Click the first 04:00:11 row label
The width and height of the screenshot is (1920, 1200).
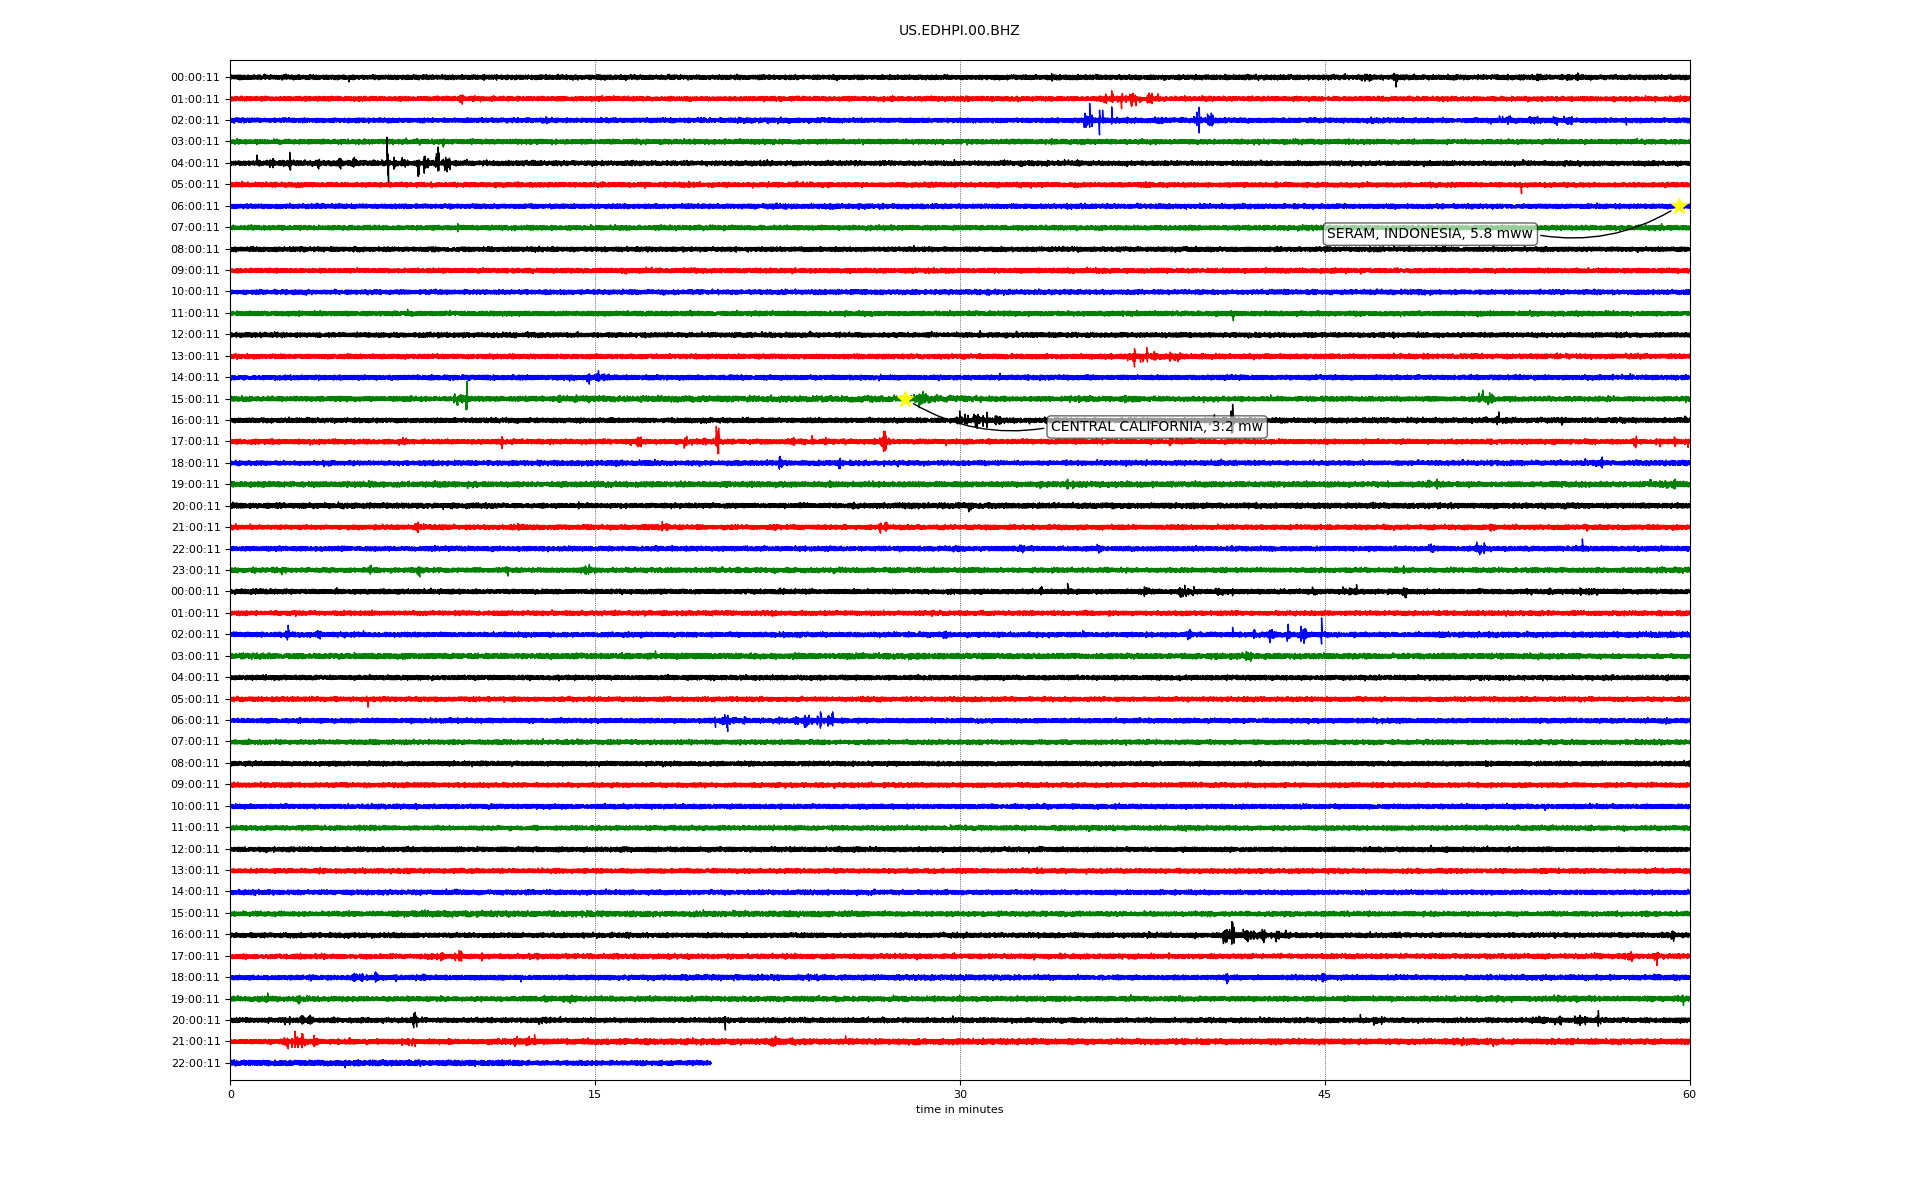pos(195,163)
